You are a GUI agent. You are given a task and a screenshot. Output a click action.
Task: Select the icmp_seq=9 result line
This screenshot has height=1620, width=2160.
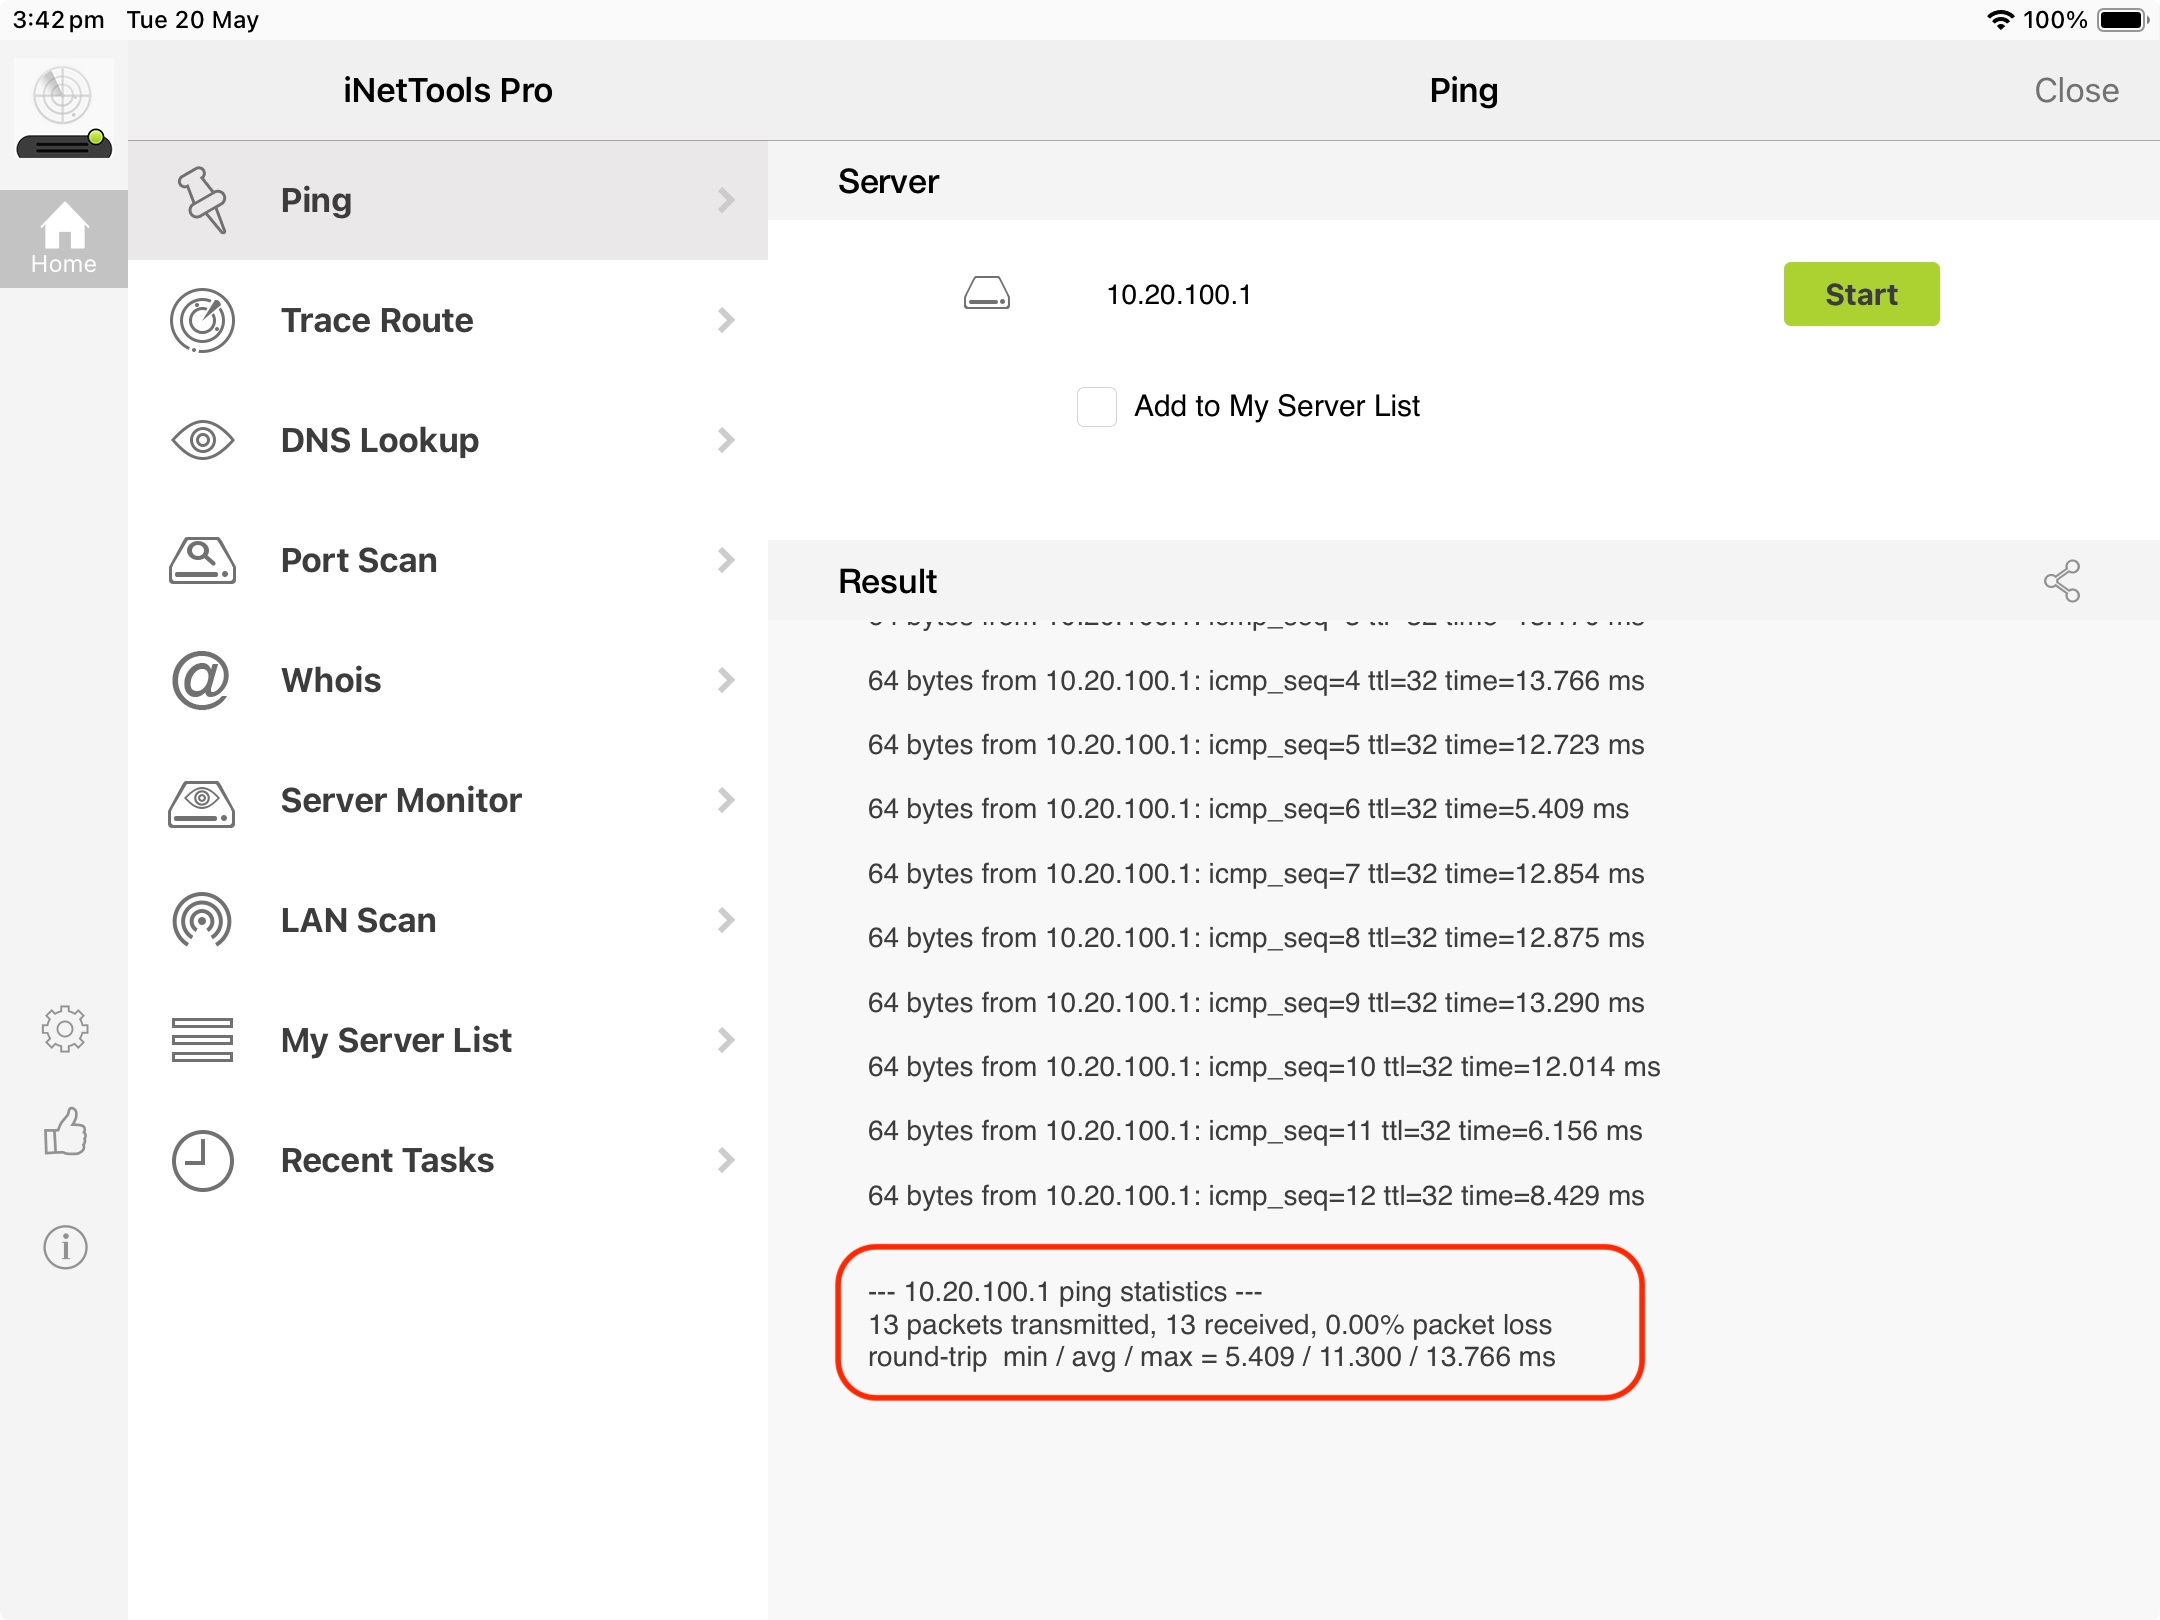(1256, 1003)
